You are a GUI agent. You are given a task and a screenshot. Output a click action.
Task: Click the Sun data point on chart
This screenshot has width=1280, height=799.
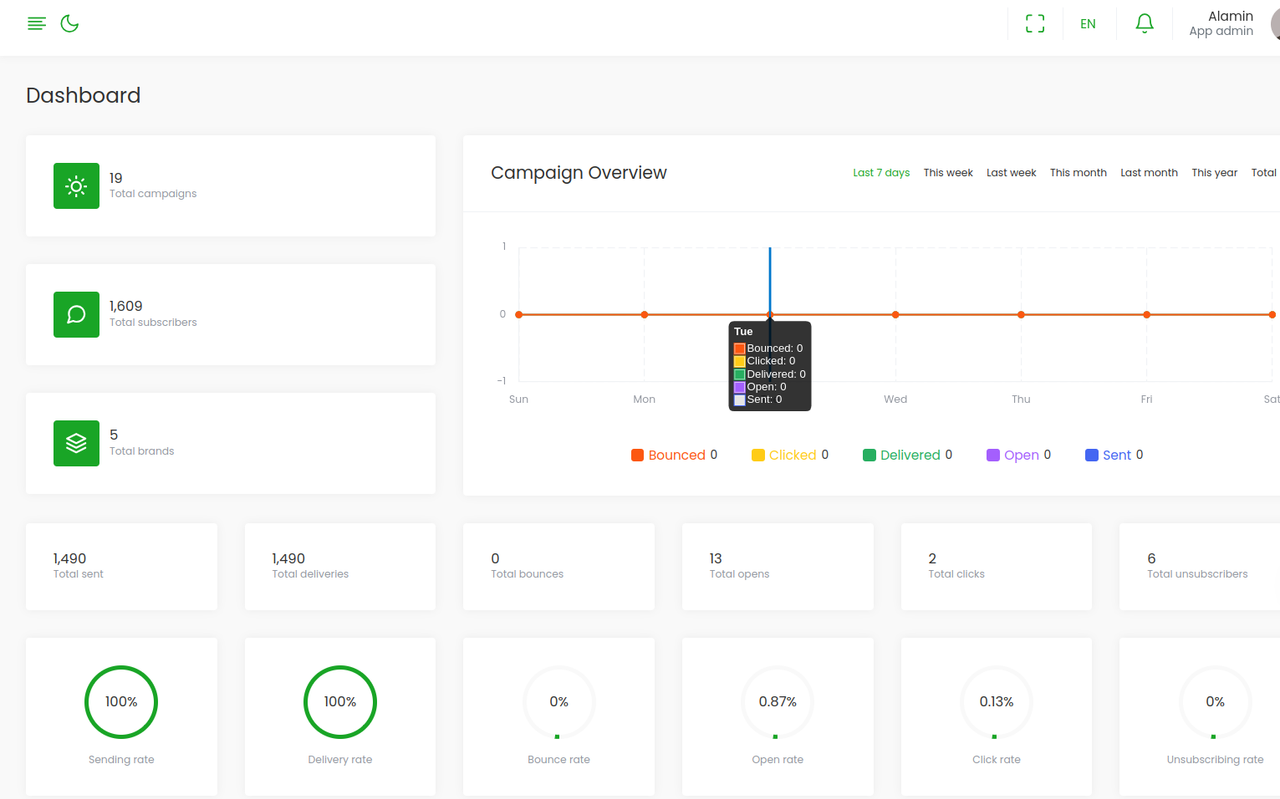coord(519,315)
